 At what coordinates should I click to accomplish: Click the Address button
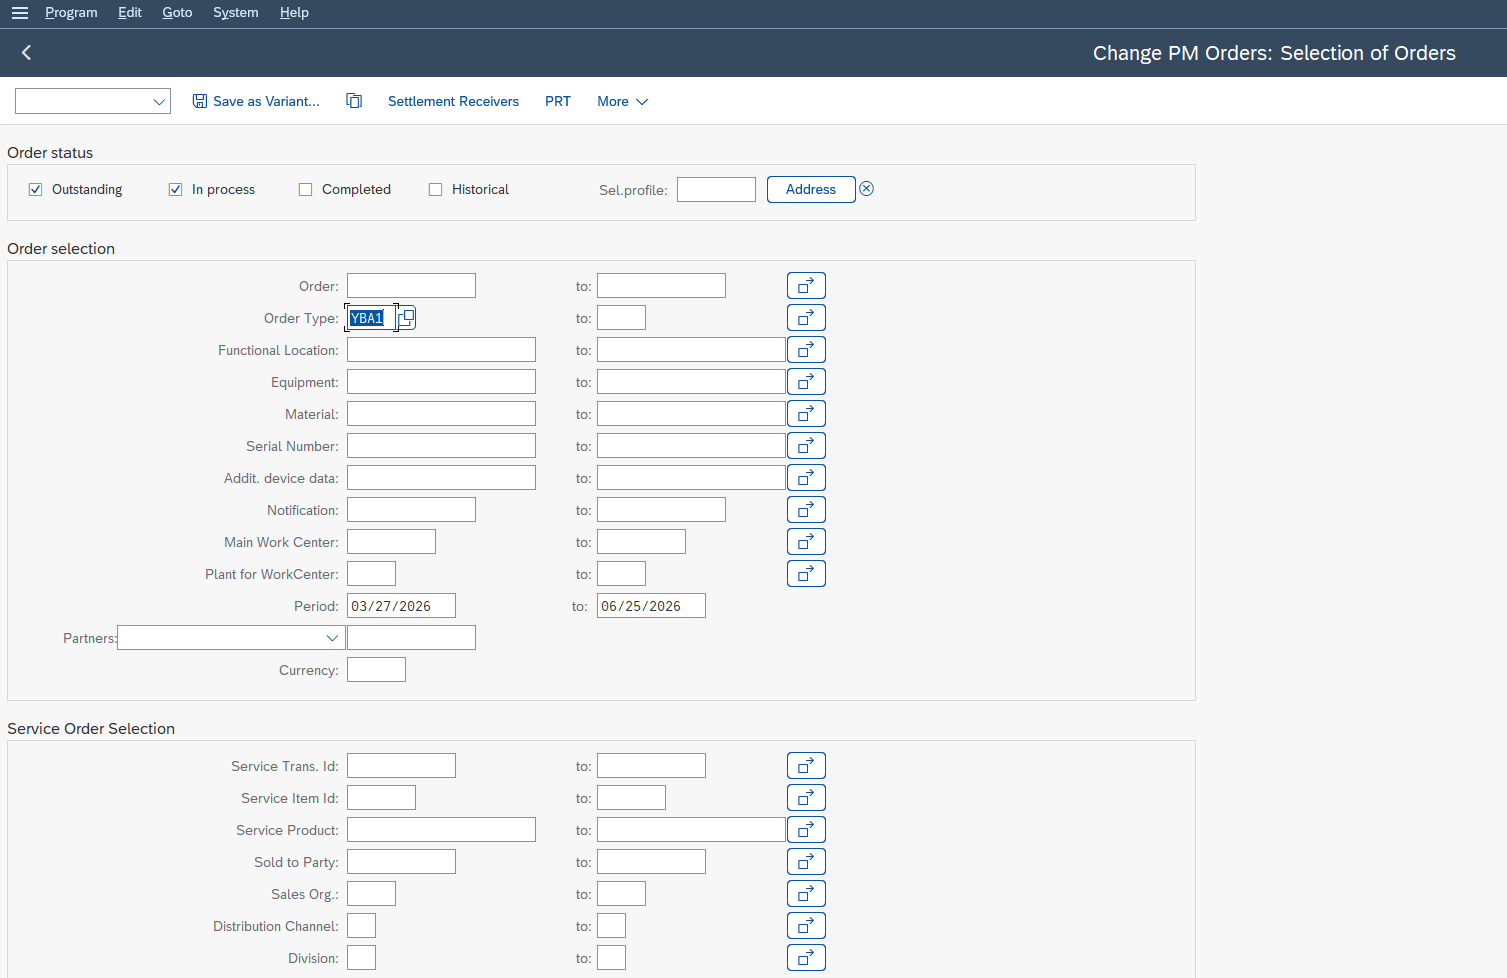[811, 189]
